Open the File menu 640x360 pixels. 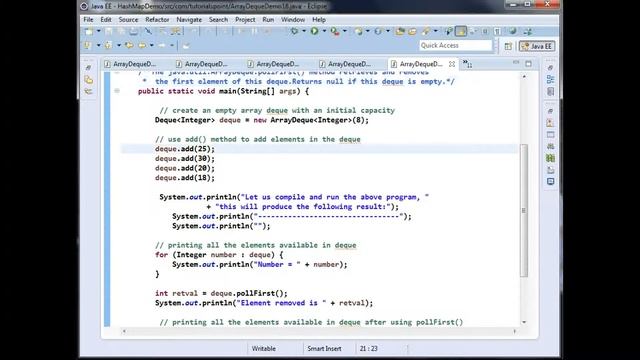tap(88, 20)
